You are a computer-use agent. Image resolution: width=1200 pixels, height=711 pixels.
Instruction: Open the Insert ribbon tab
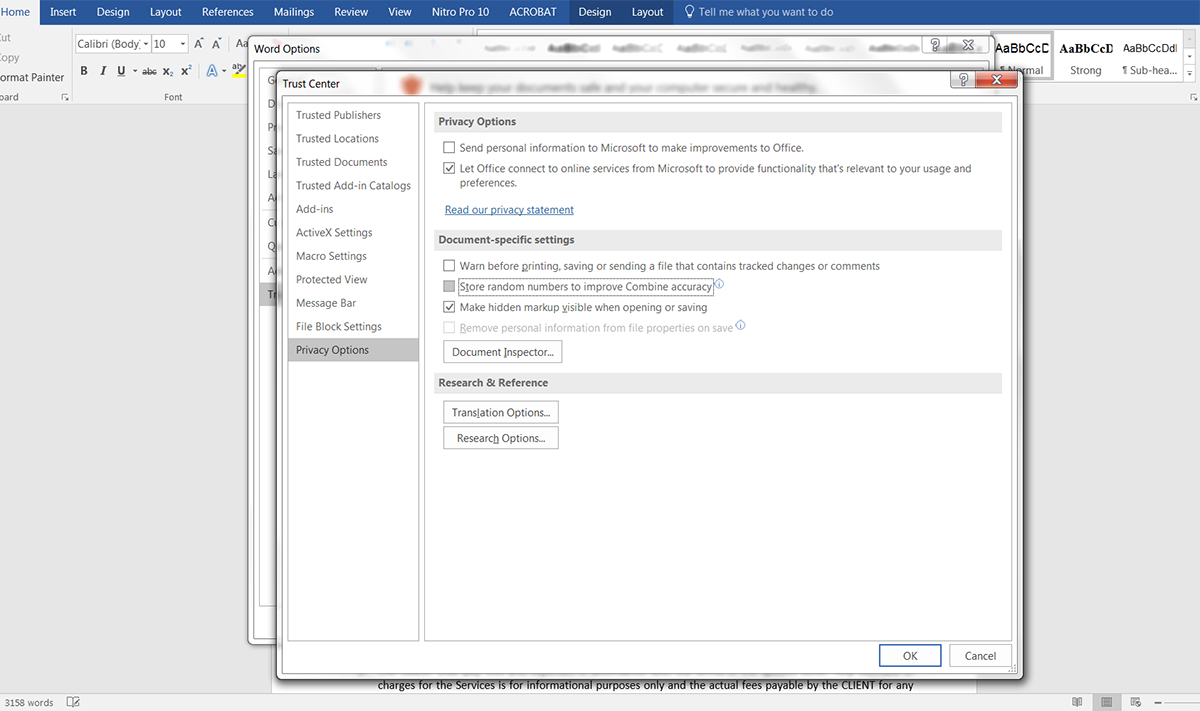pos(63,12)
